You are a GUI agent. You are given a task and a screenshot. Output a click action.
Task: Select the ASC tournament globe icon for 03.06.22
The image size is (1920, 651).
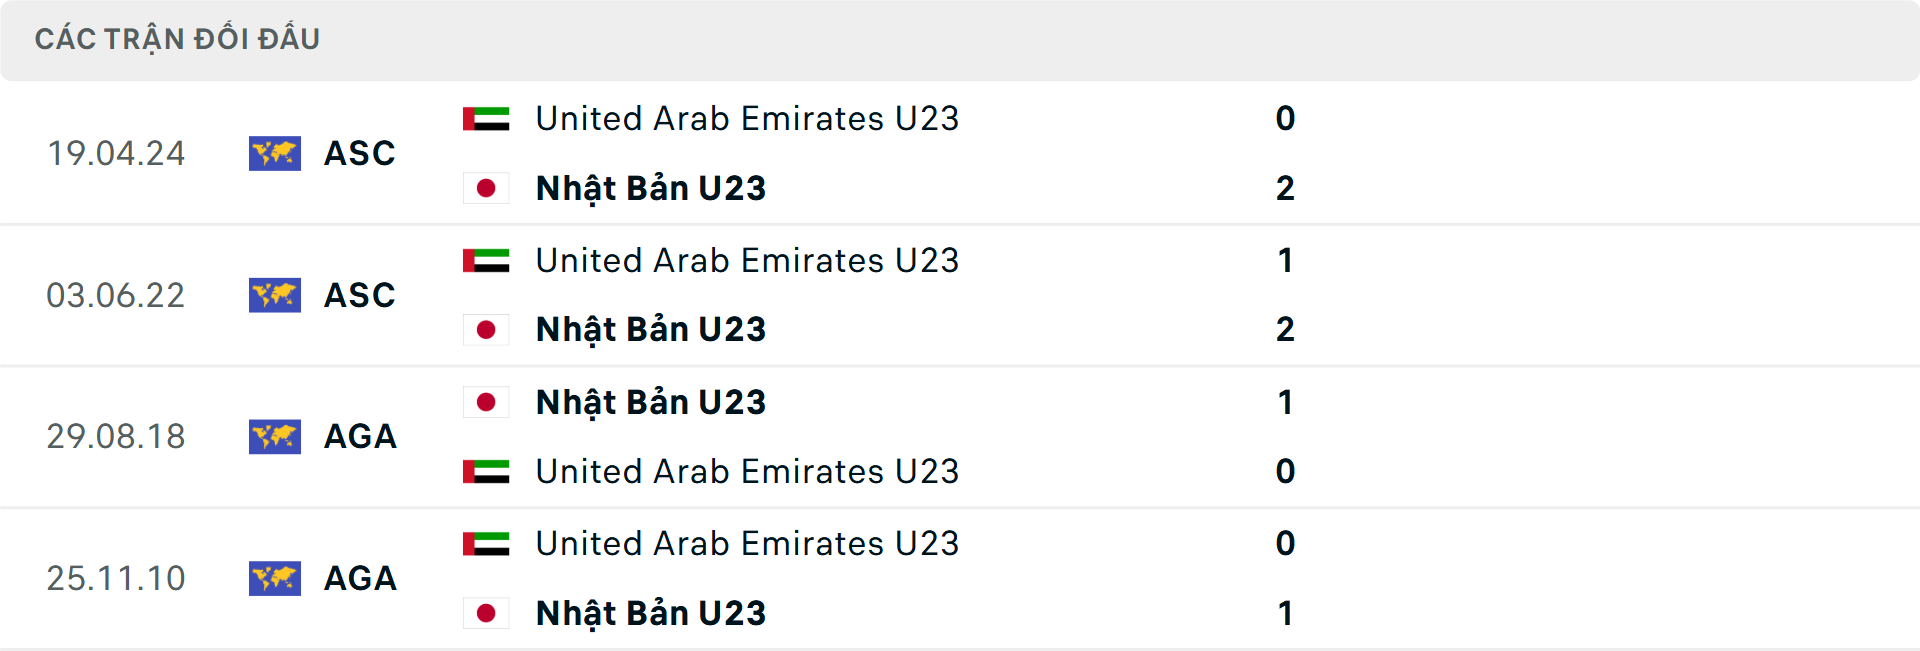[x=275, y=295]
